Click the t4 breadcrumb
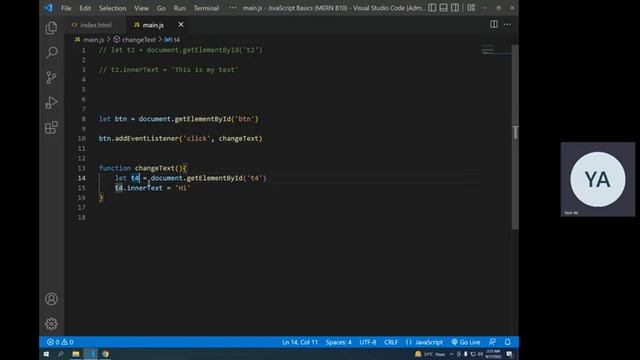Image resolution: width=640 pixels, height=360 pixels. coord(172,40)
